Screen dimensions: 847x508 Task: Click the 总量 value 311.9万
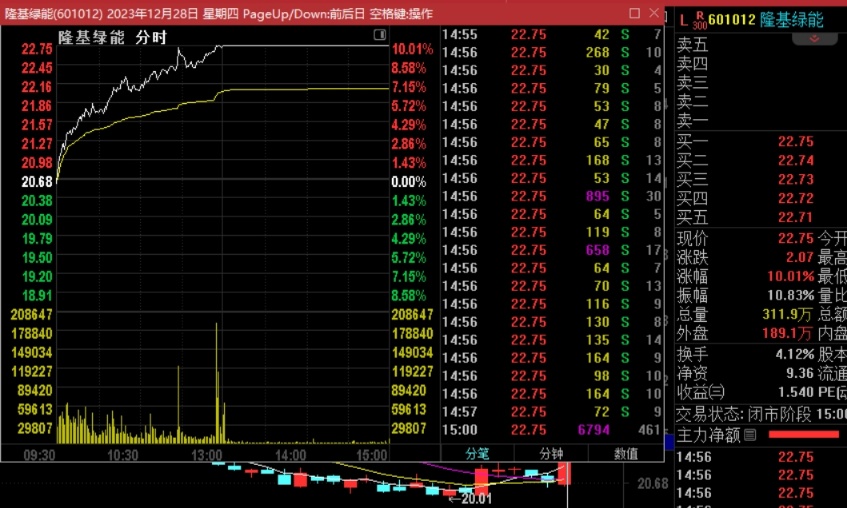point(788,314)
